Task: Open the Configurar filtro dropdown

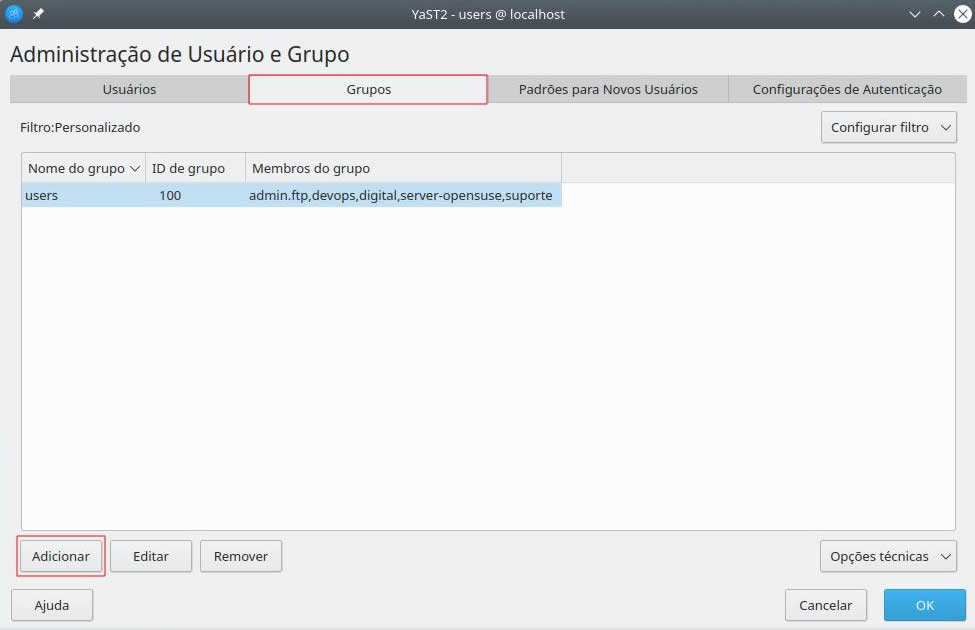Action: (888, 127)
